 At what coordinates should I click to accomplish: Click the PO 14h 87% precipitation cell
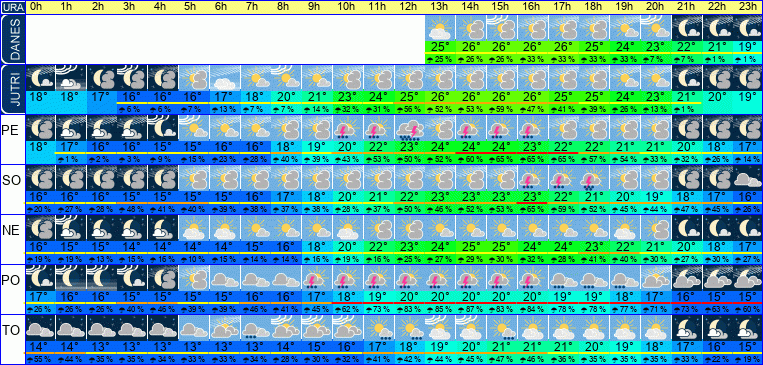471,310
